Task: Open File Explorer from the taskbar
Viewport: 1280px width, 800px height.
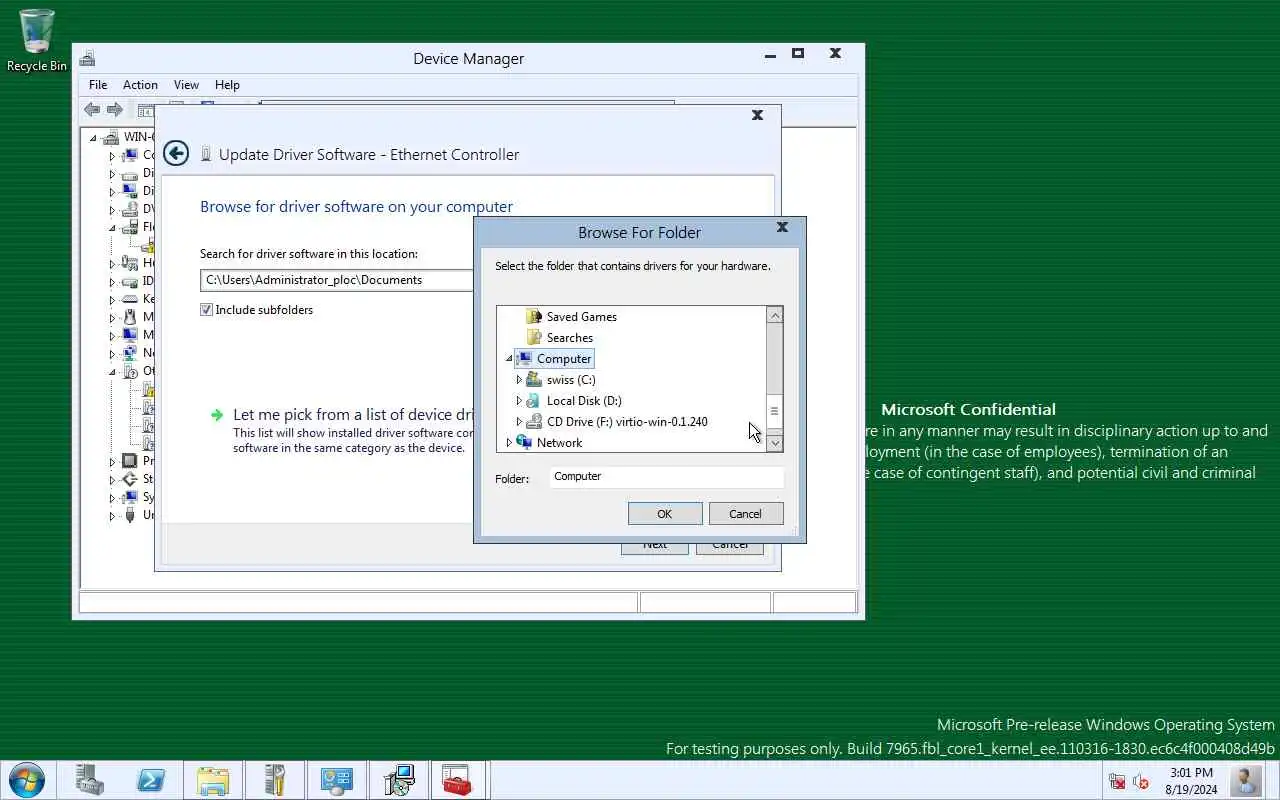Action: point(213,780)
